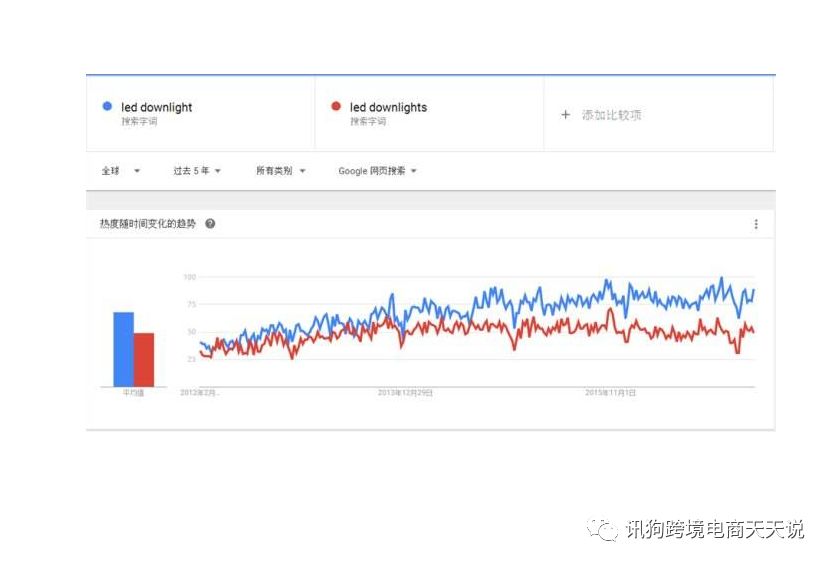Select the led downlight search term
831x565 pixels.
coord(157,108)
